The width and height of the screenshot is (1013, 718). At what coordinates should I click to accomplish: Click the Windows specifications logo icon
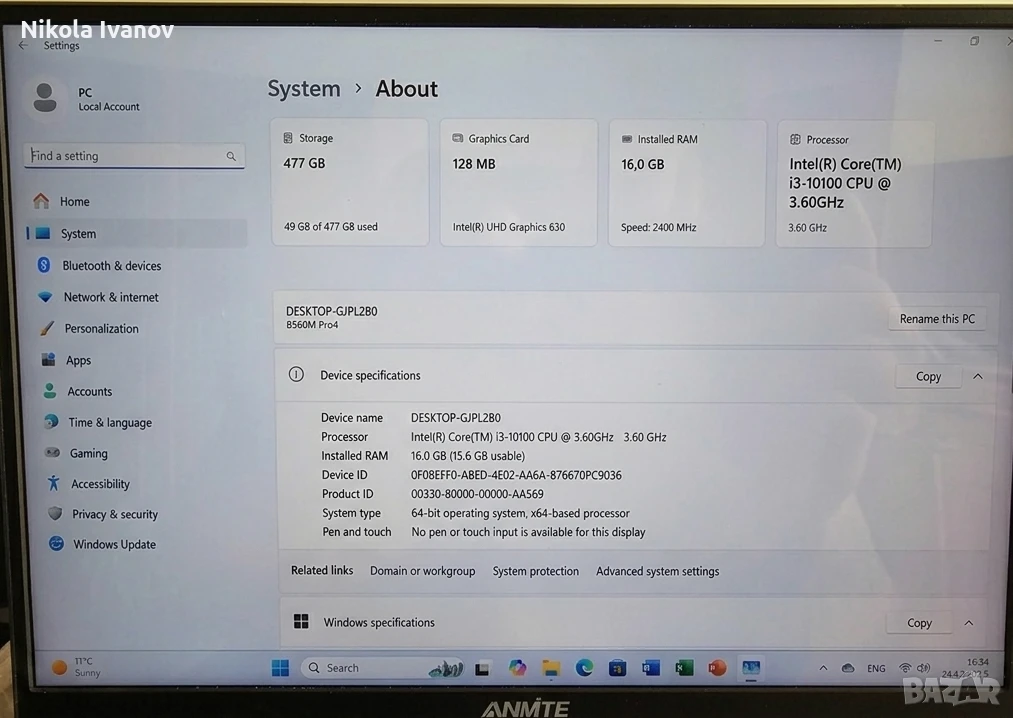[x=301, y=622]
